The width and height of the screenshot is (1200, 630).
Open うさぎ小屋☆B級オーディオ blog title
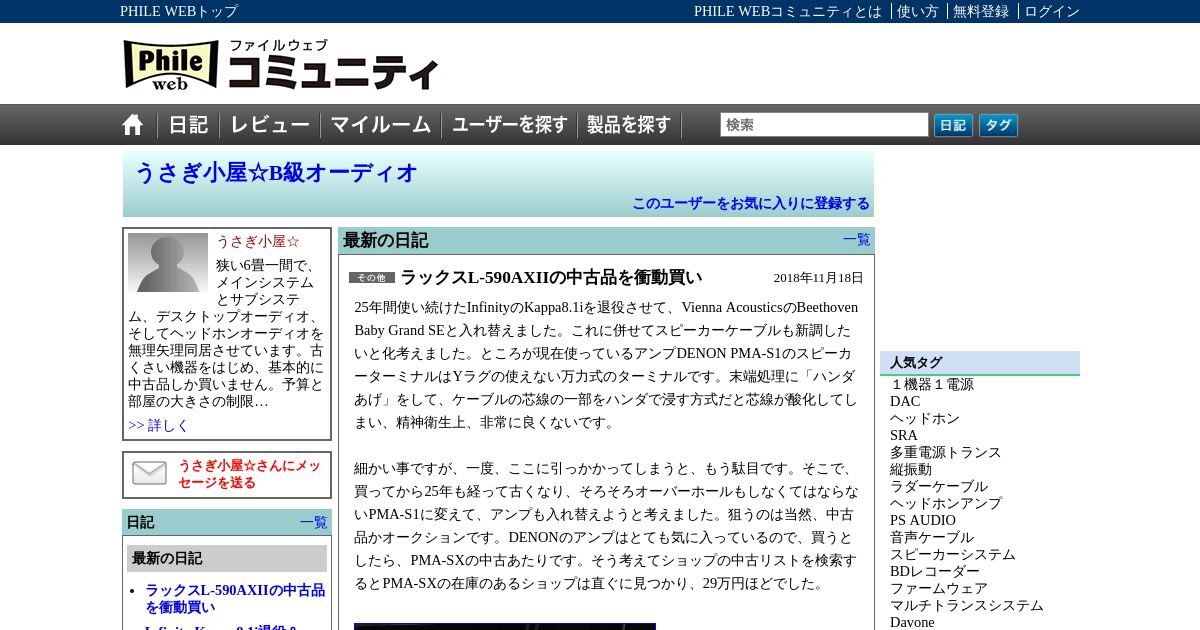pos(276,173)
